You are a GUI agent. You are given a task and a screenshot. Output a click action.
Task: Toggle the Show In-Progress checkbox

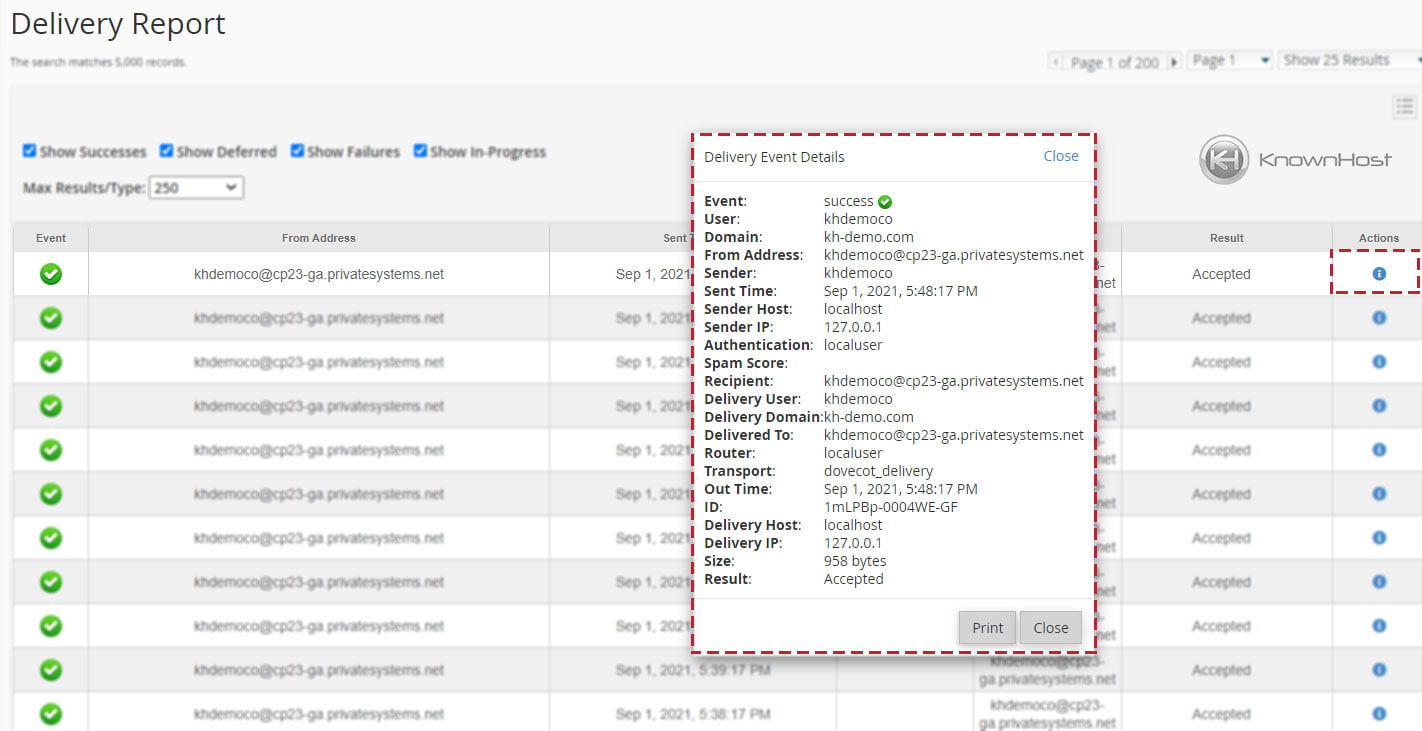(x=420, y=151)
